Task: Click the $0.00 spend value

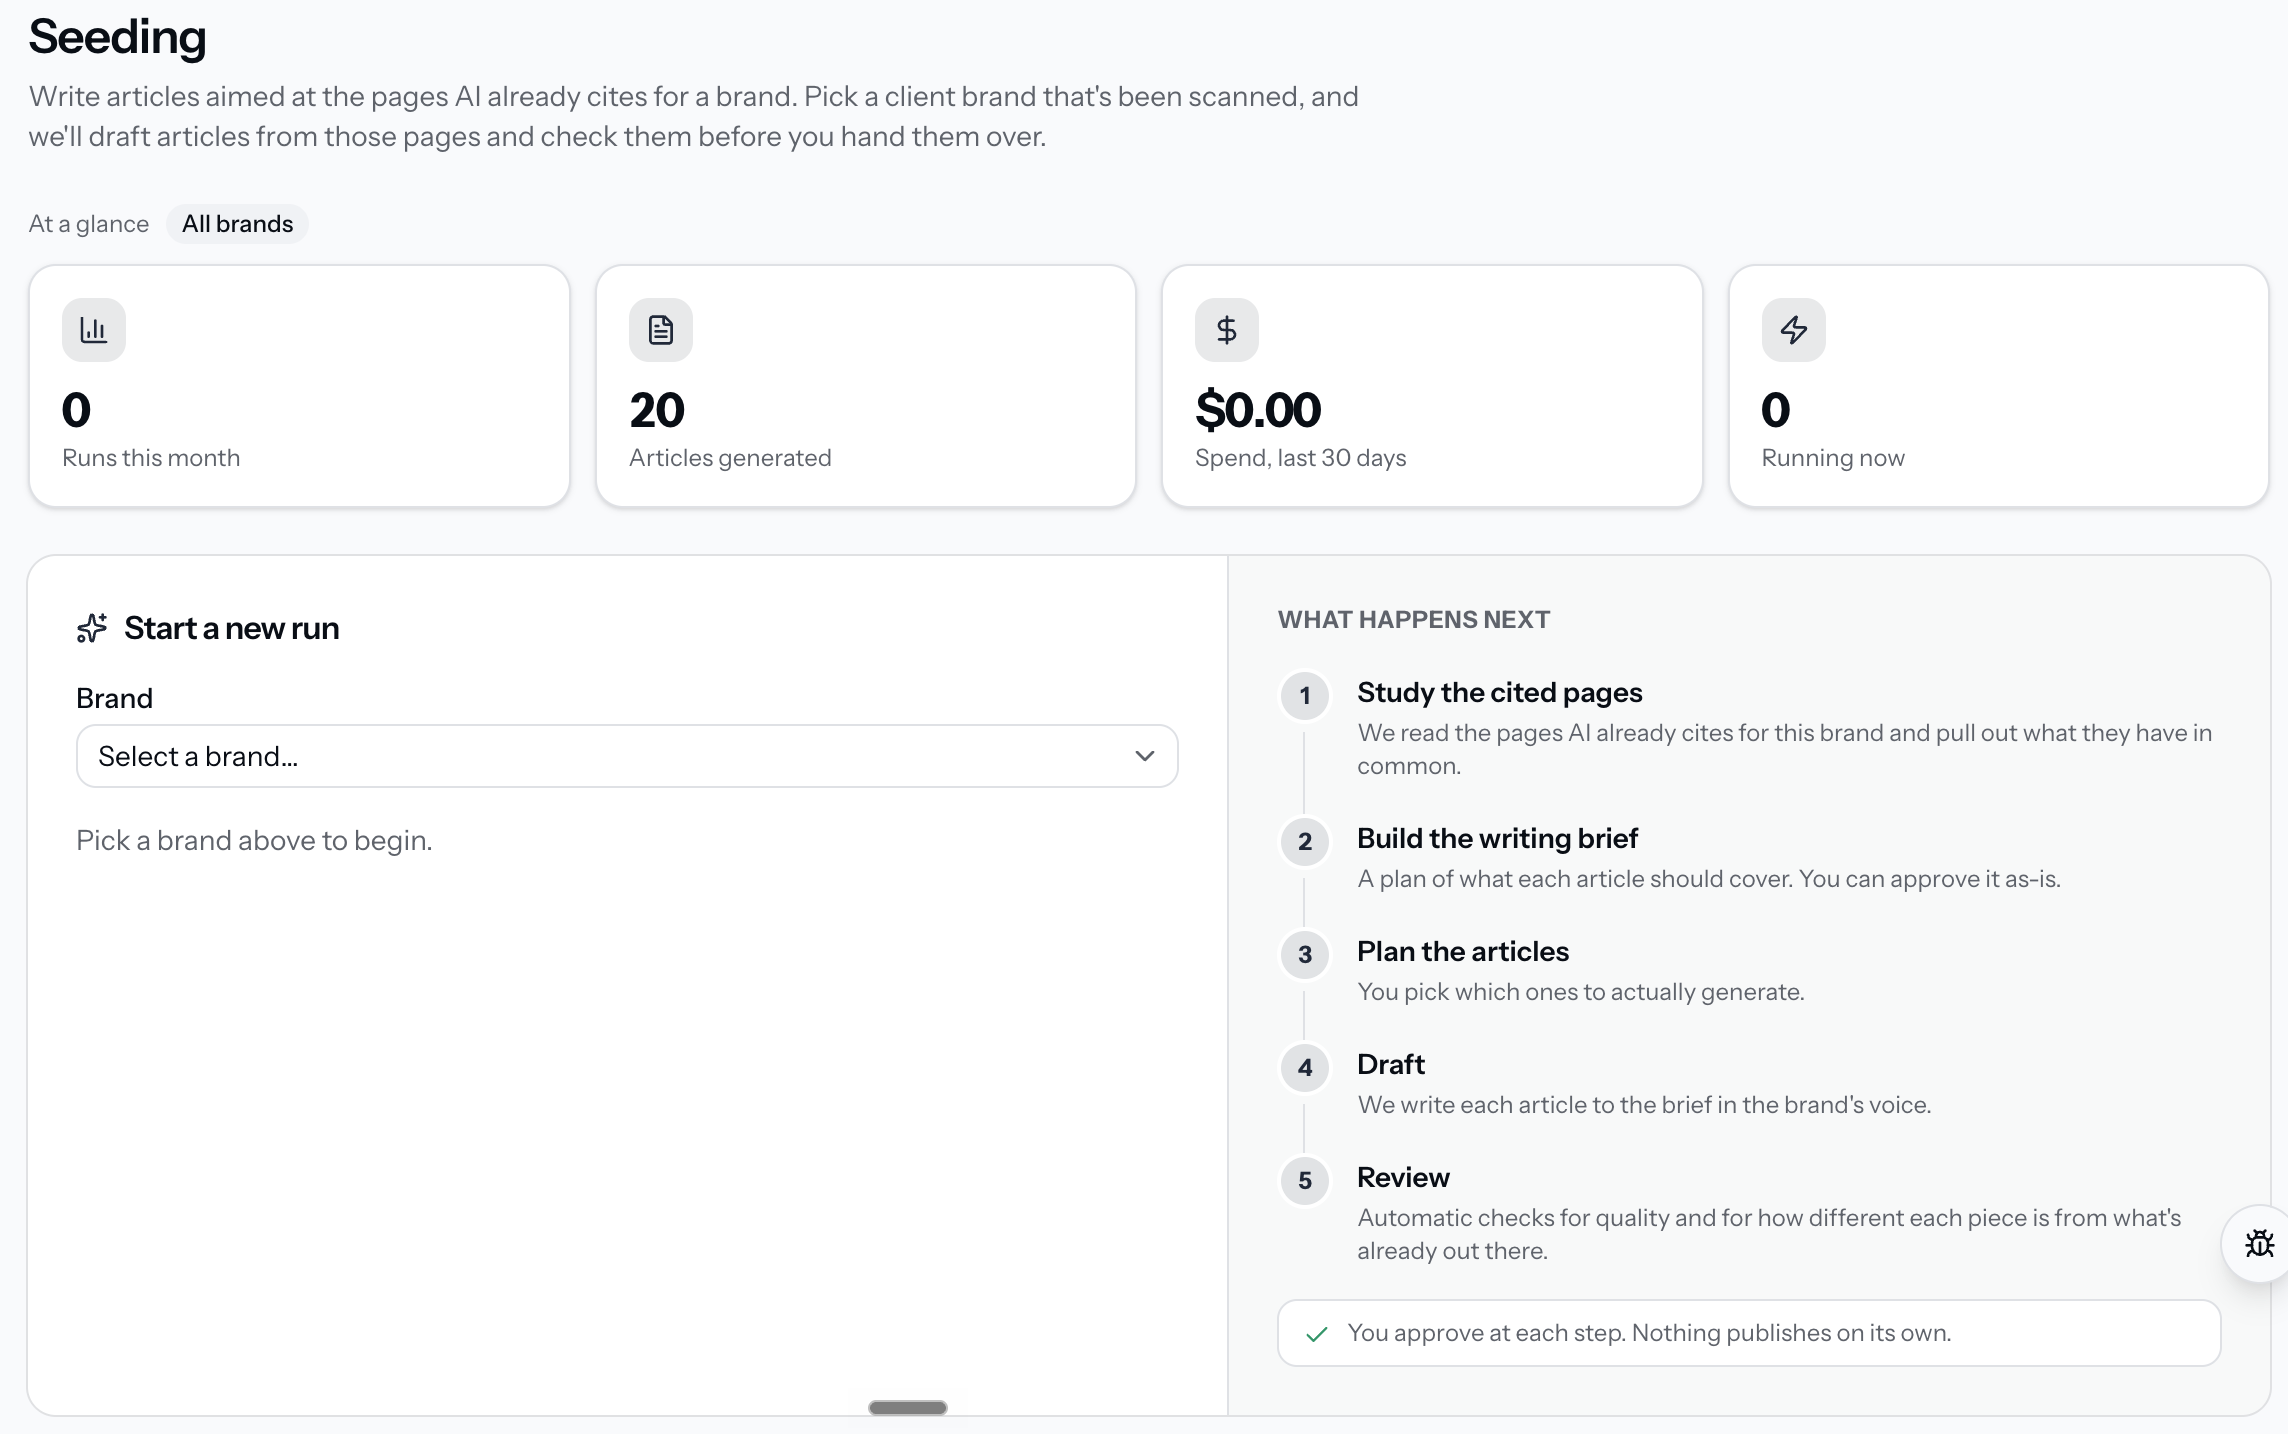Action: pos(1258,410)
